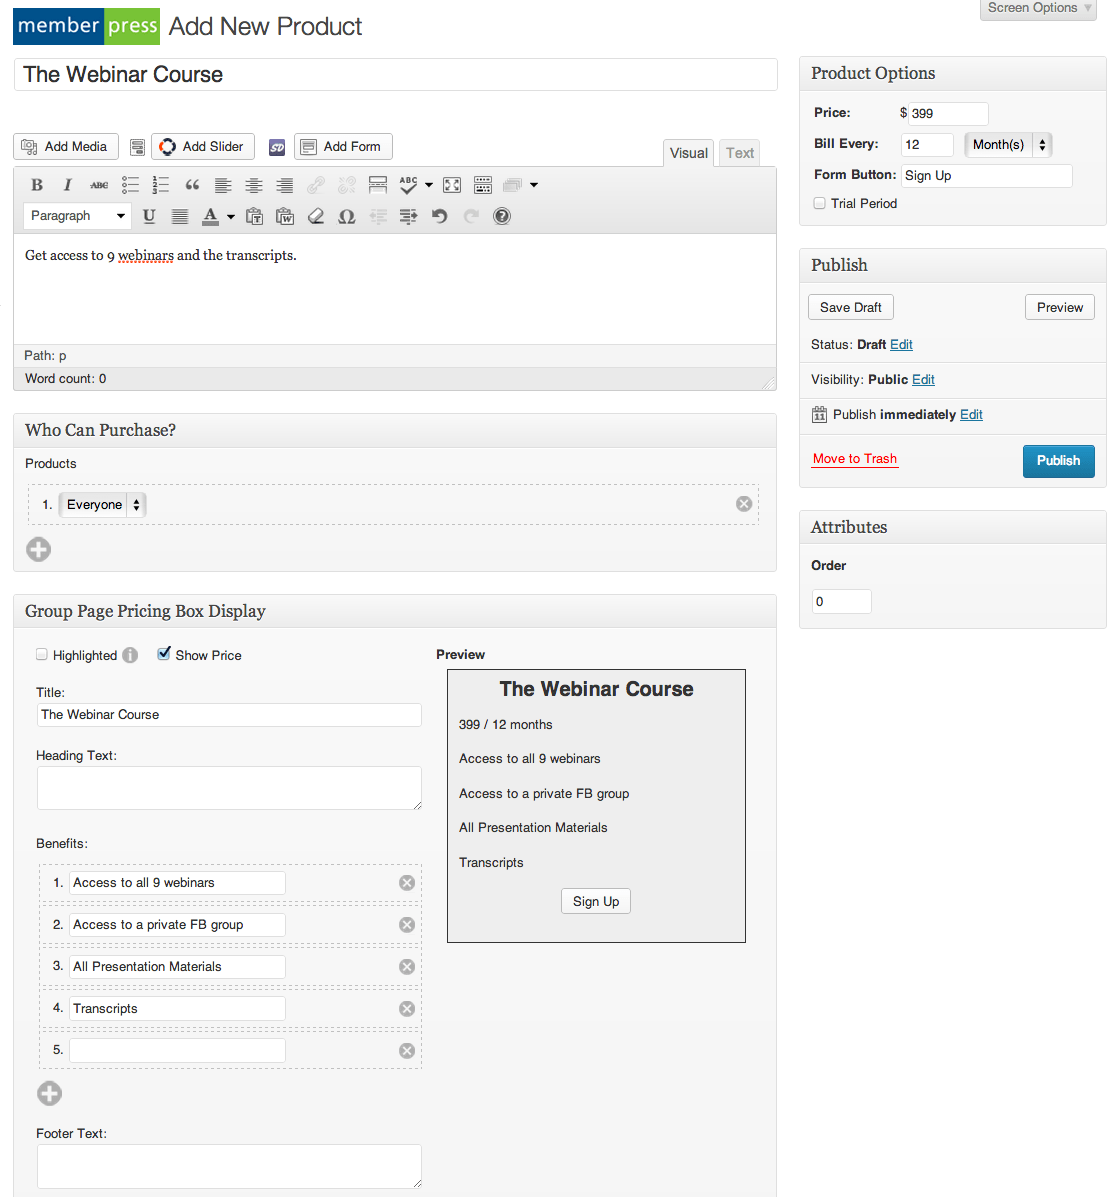Uncheck the Show Price checkbox
Screen dimensions: 1109x1197
[164, 654]
